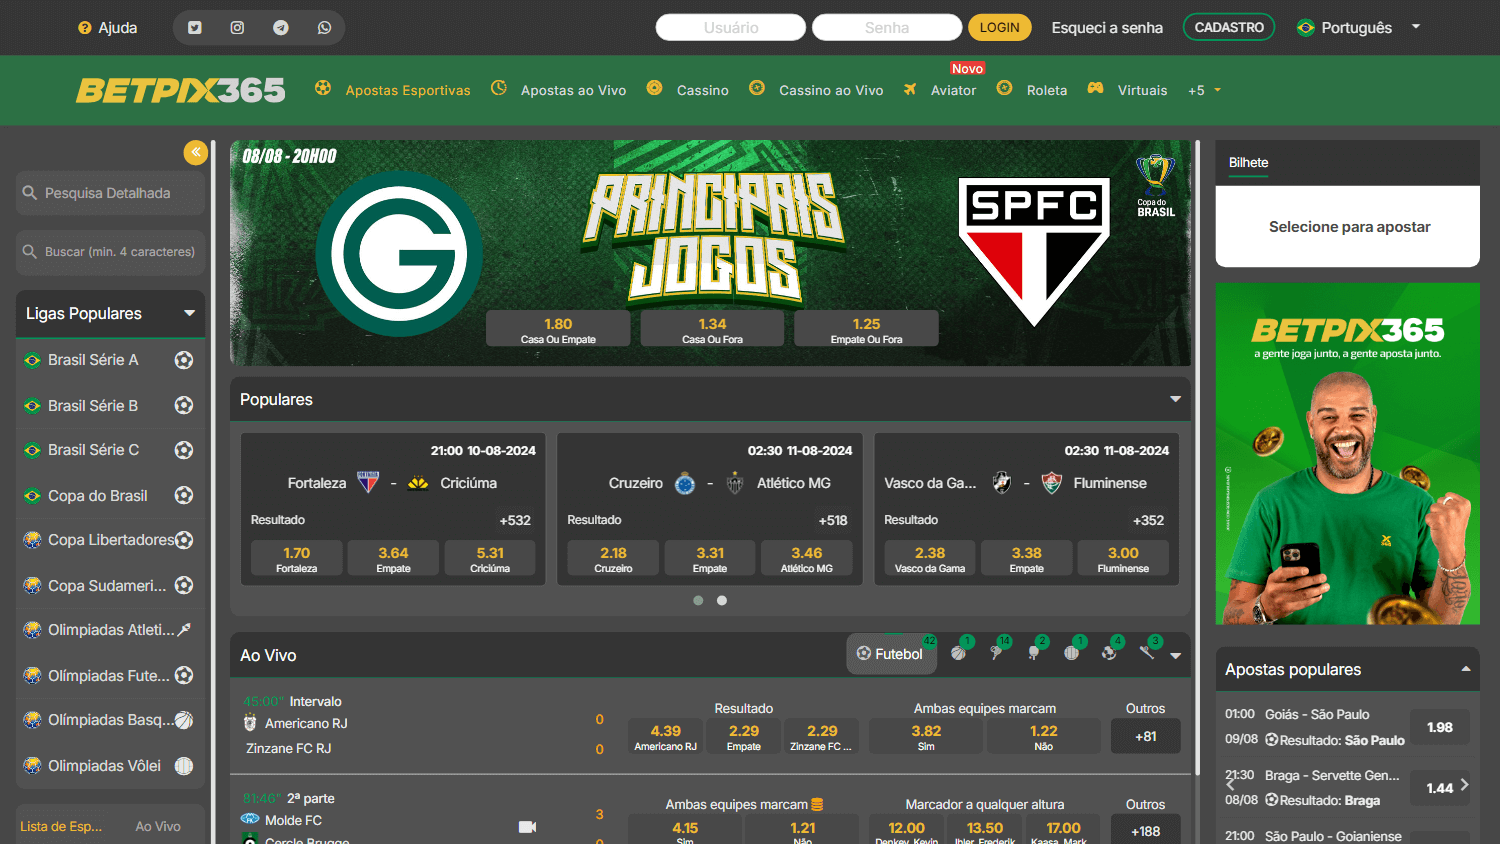Open the Twitter social icon

195,28
